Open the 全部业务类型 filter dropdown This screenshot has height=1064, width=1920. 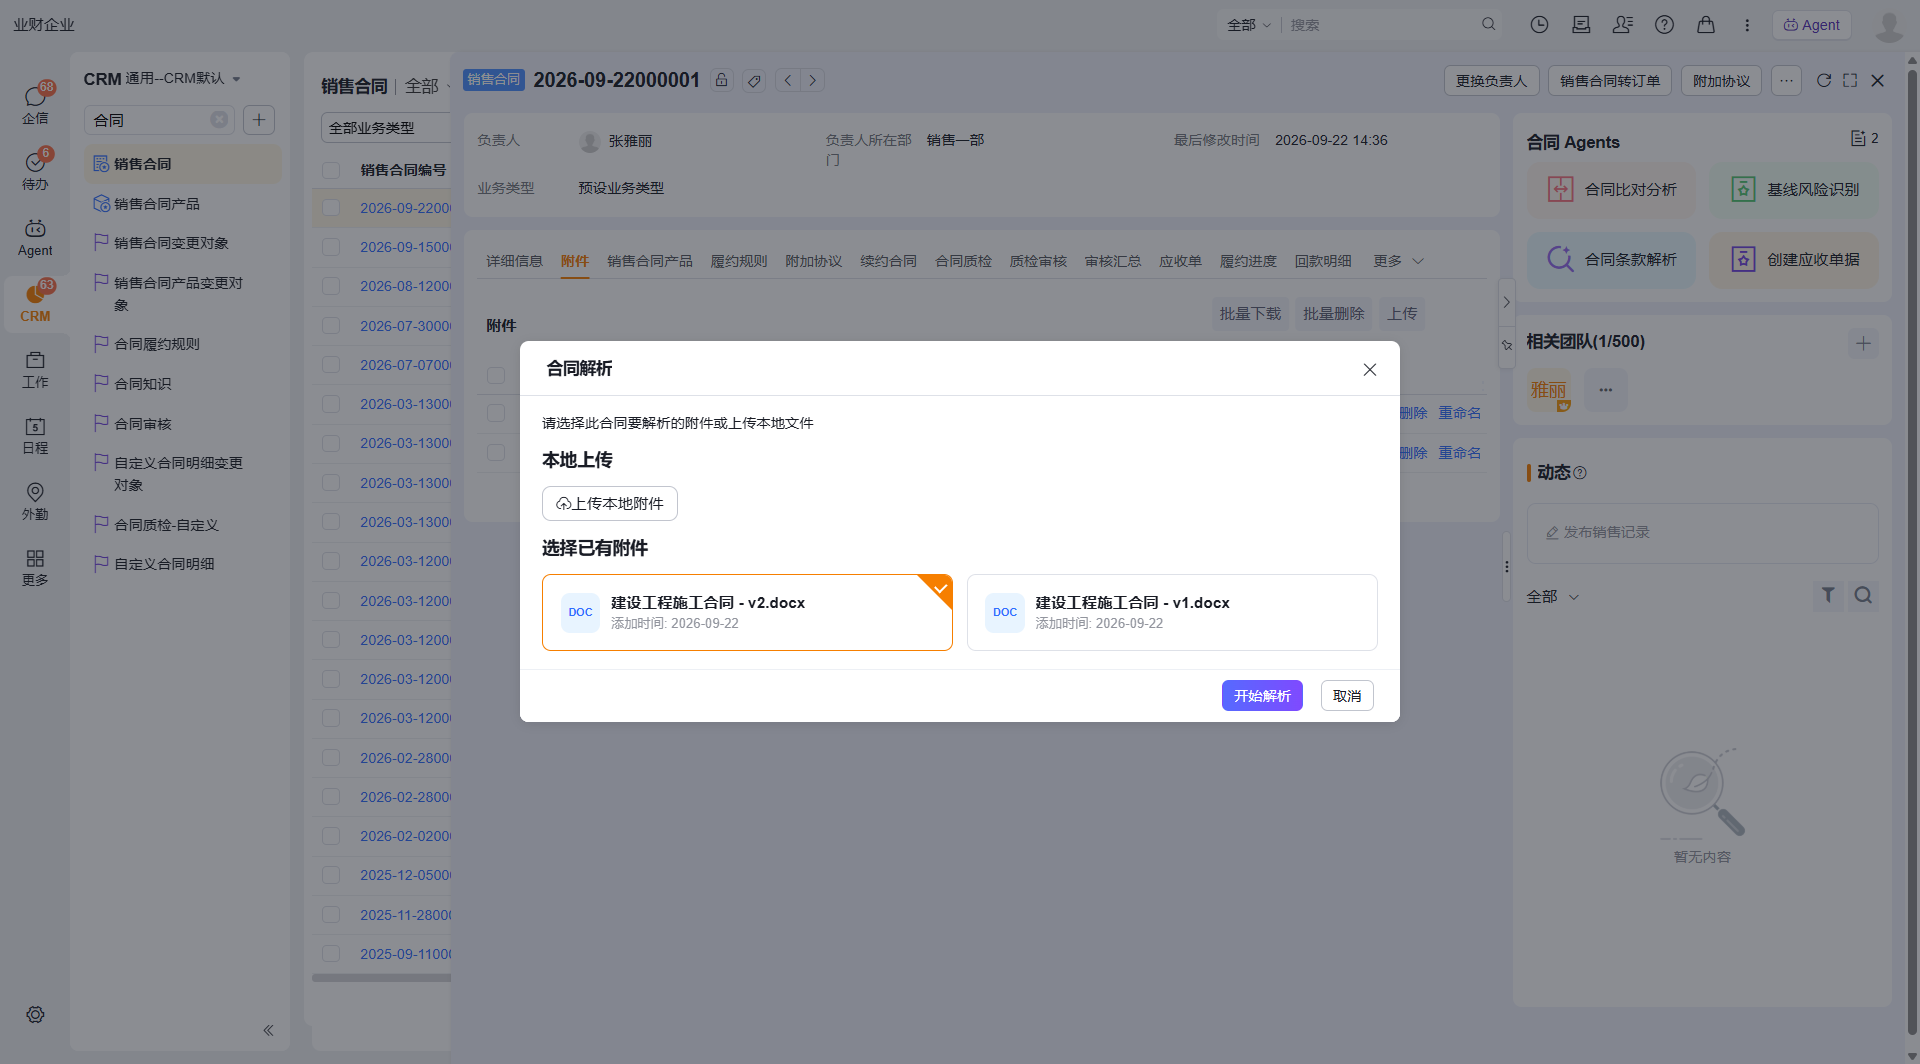[386, 128]
